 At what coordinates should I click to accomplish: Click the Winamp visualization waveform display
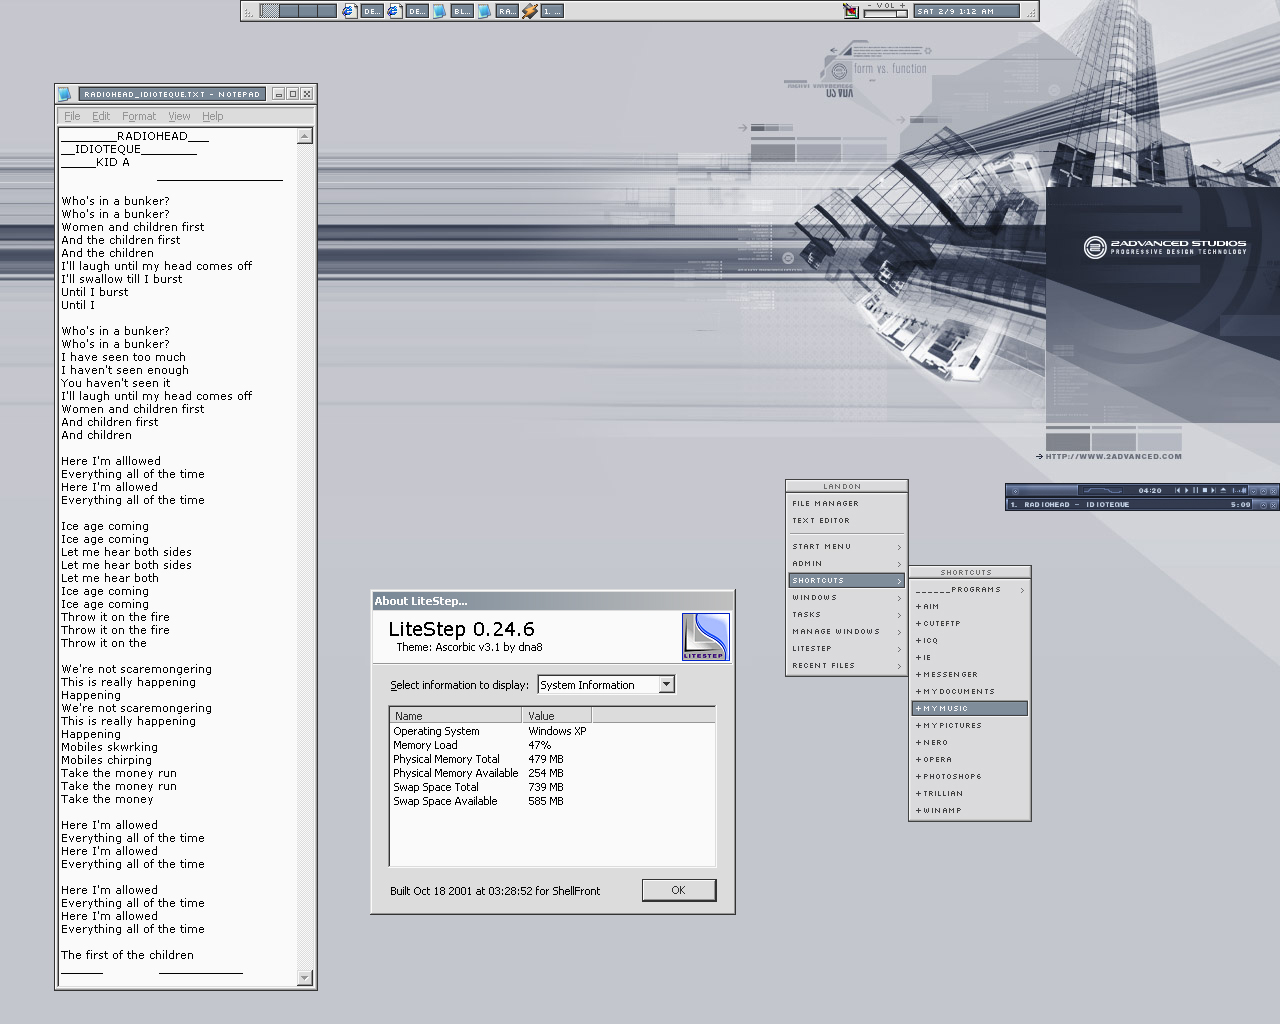[1103, 490]
